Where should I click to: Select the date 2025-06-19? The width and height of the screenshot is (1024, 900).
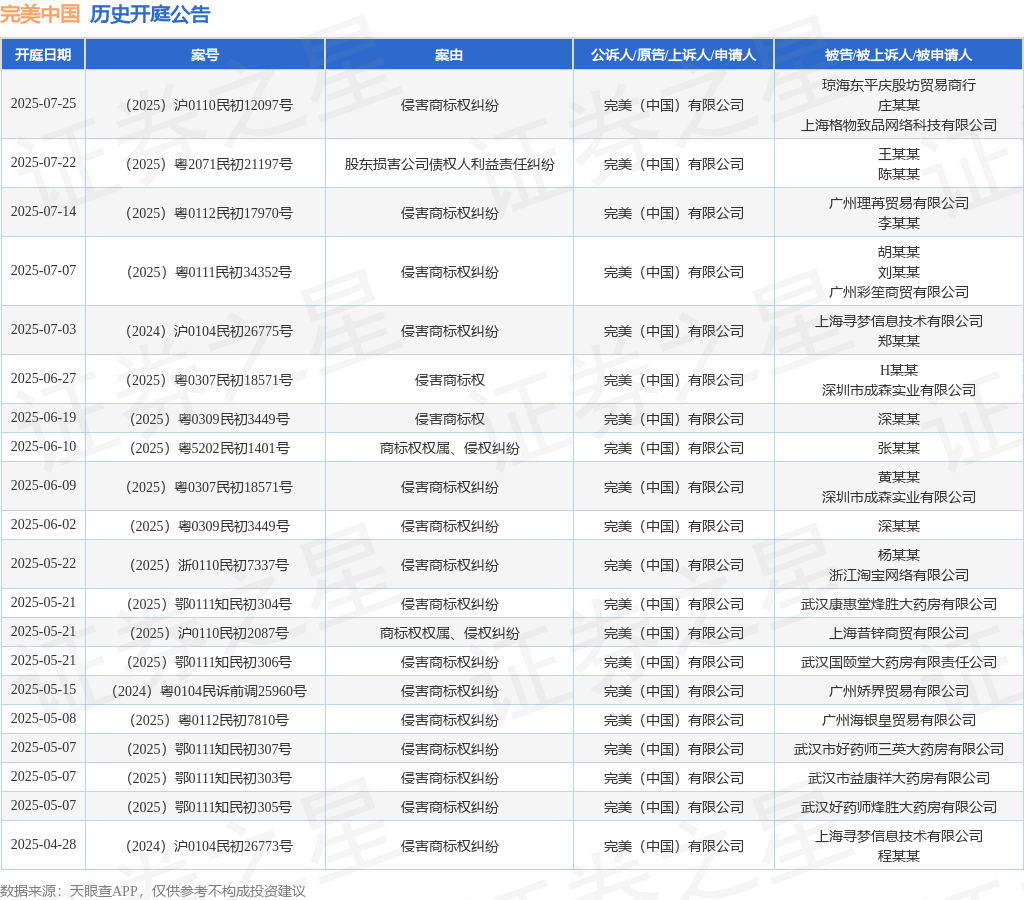43,417
